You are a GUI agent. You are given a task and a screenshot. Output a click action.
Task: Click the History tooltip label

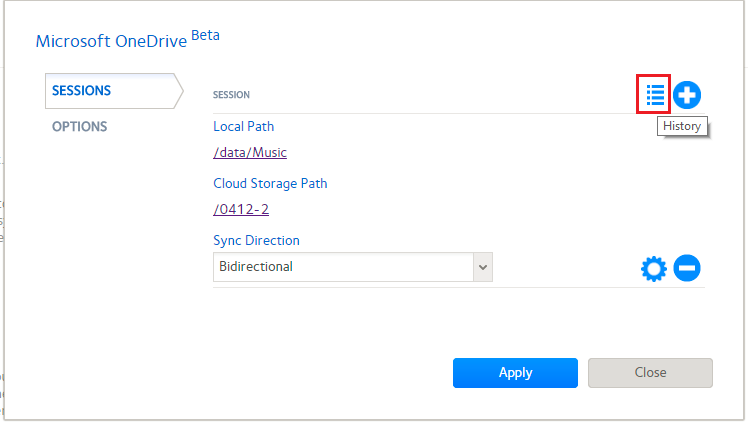click(x=682, y=126)
